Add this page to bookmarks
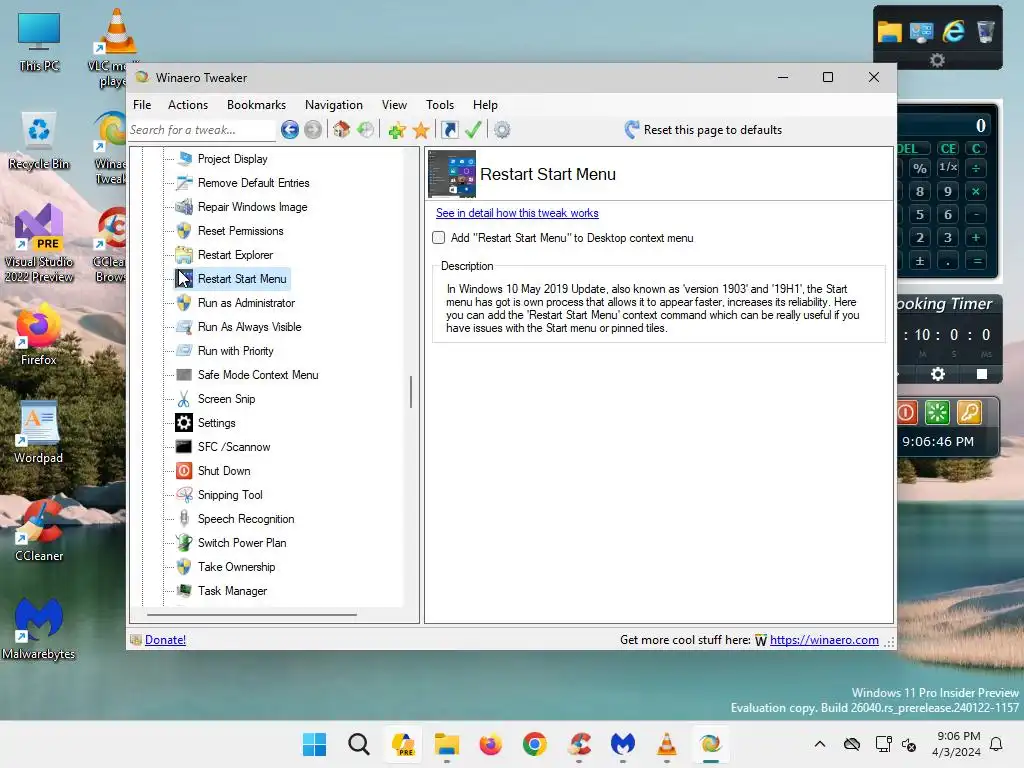This screenshot has width=1024, height=768. (x=397, y=130)
